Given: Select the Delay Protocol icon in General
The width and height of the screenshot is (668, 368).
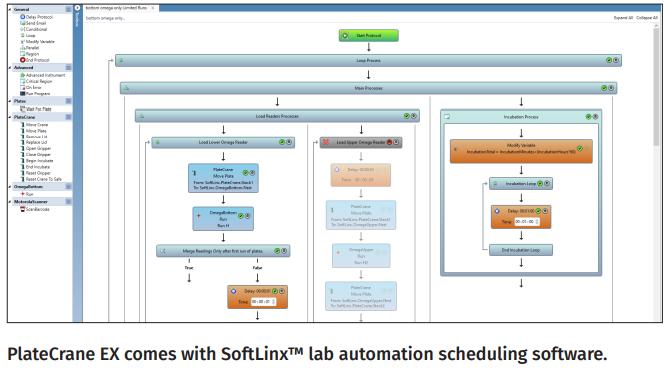Looking at the screenshot, I should 23,17.
